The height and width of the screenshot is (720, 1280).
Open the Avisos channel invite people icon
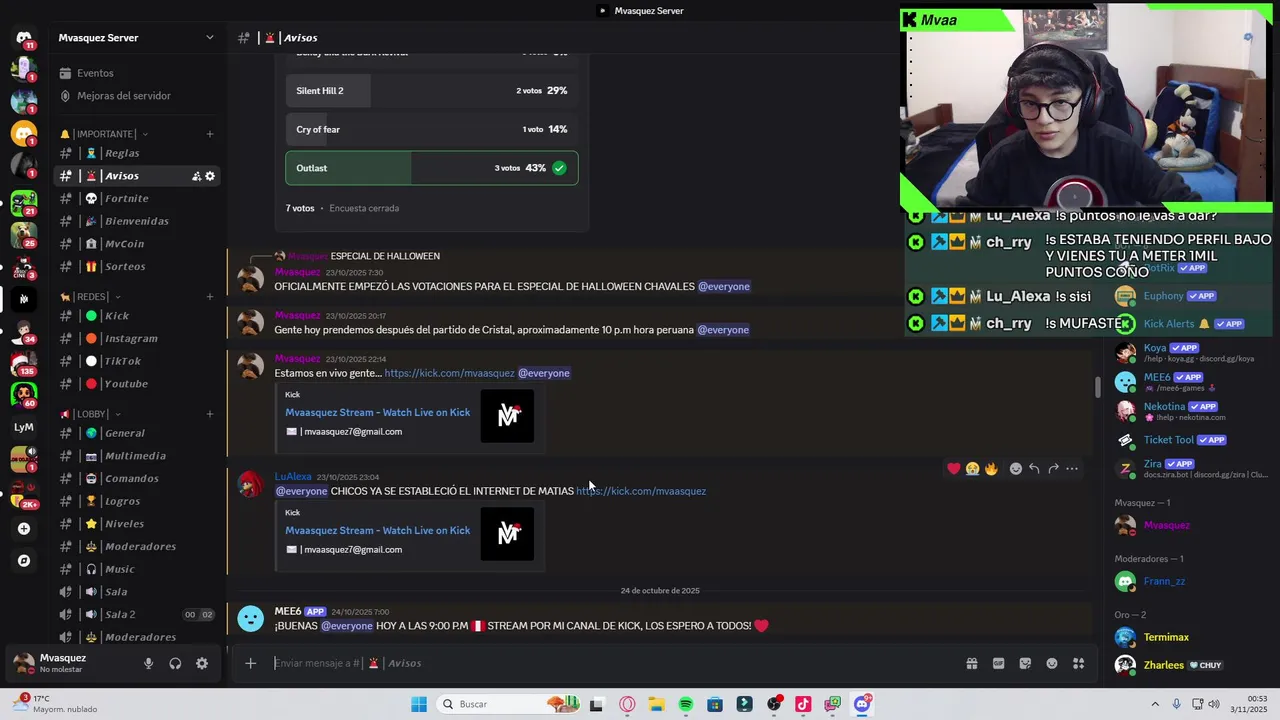196,176
